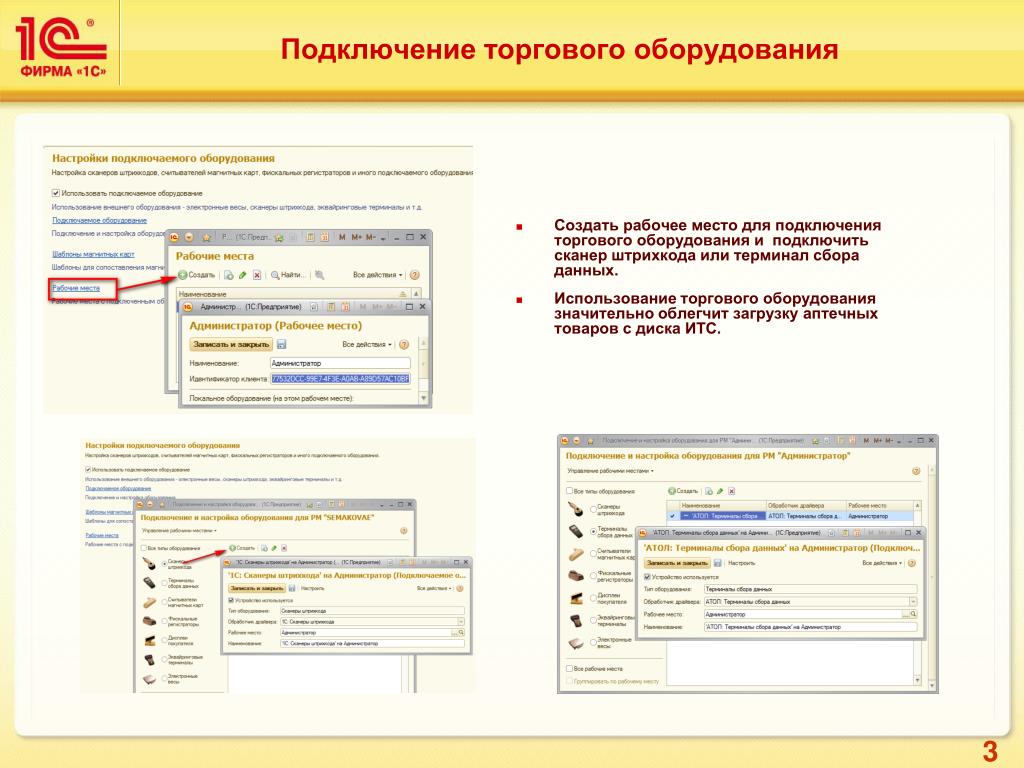Toggle Все типы оборудования in РМ Администратор window

(569, 490)
